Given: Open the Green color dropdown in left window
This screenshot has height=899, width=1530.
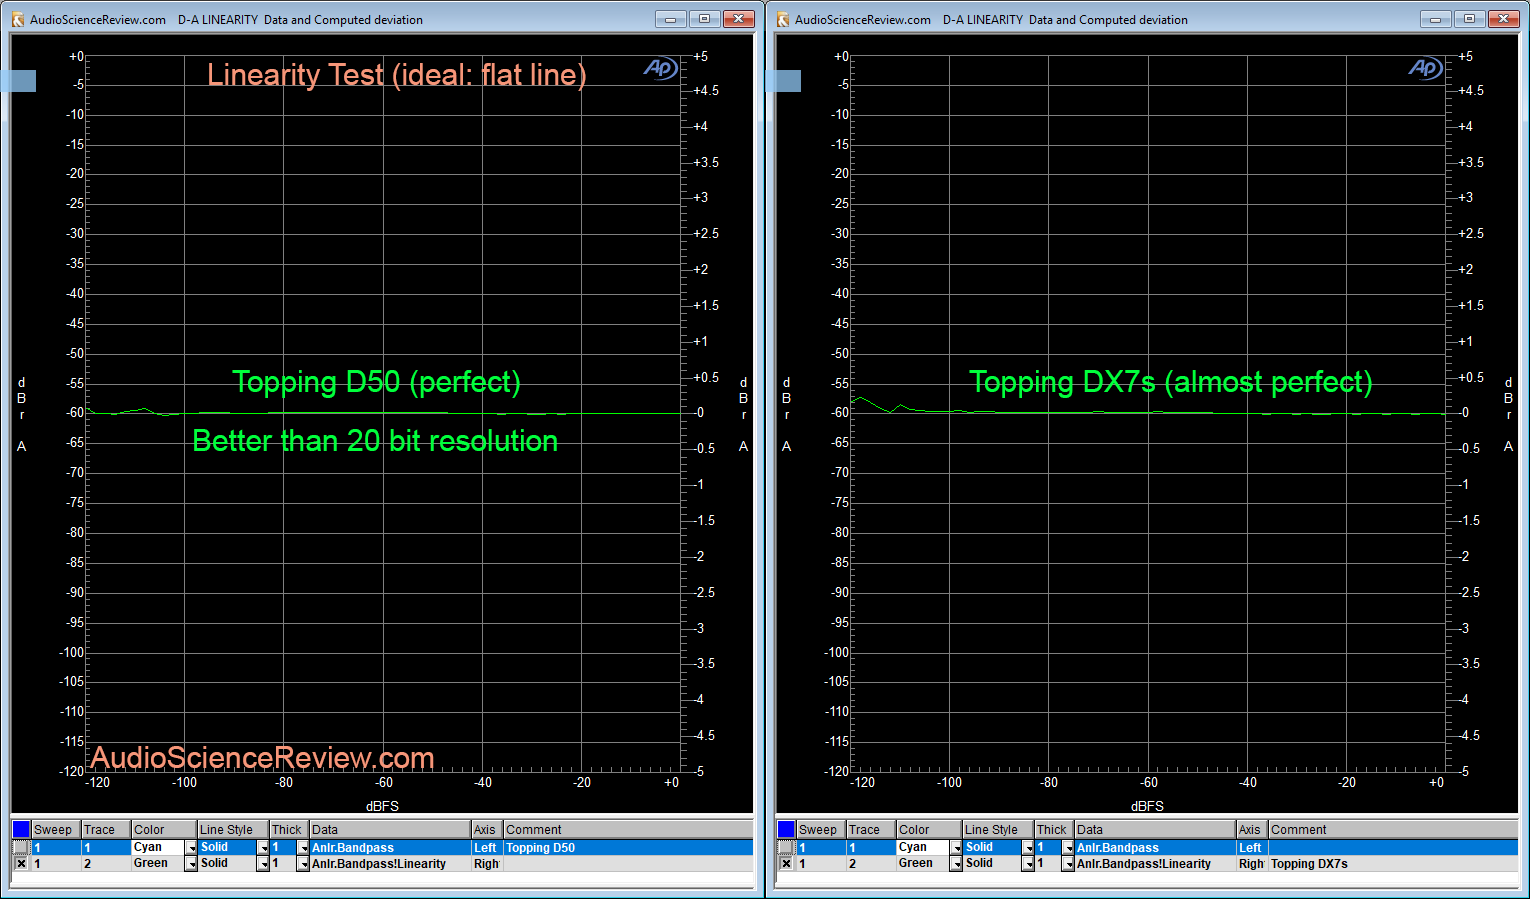Looking at the screenshot, I should point(191,864).
